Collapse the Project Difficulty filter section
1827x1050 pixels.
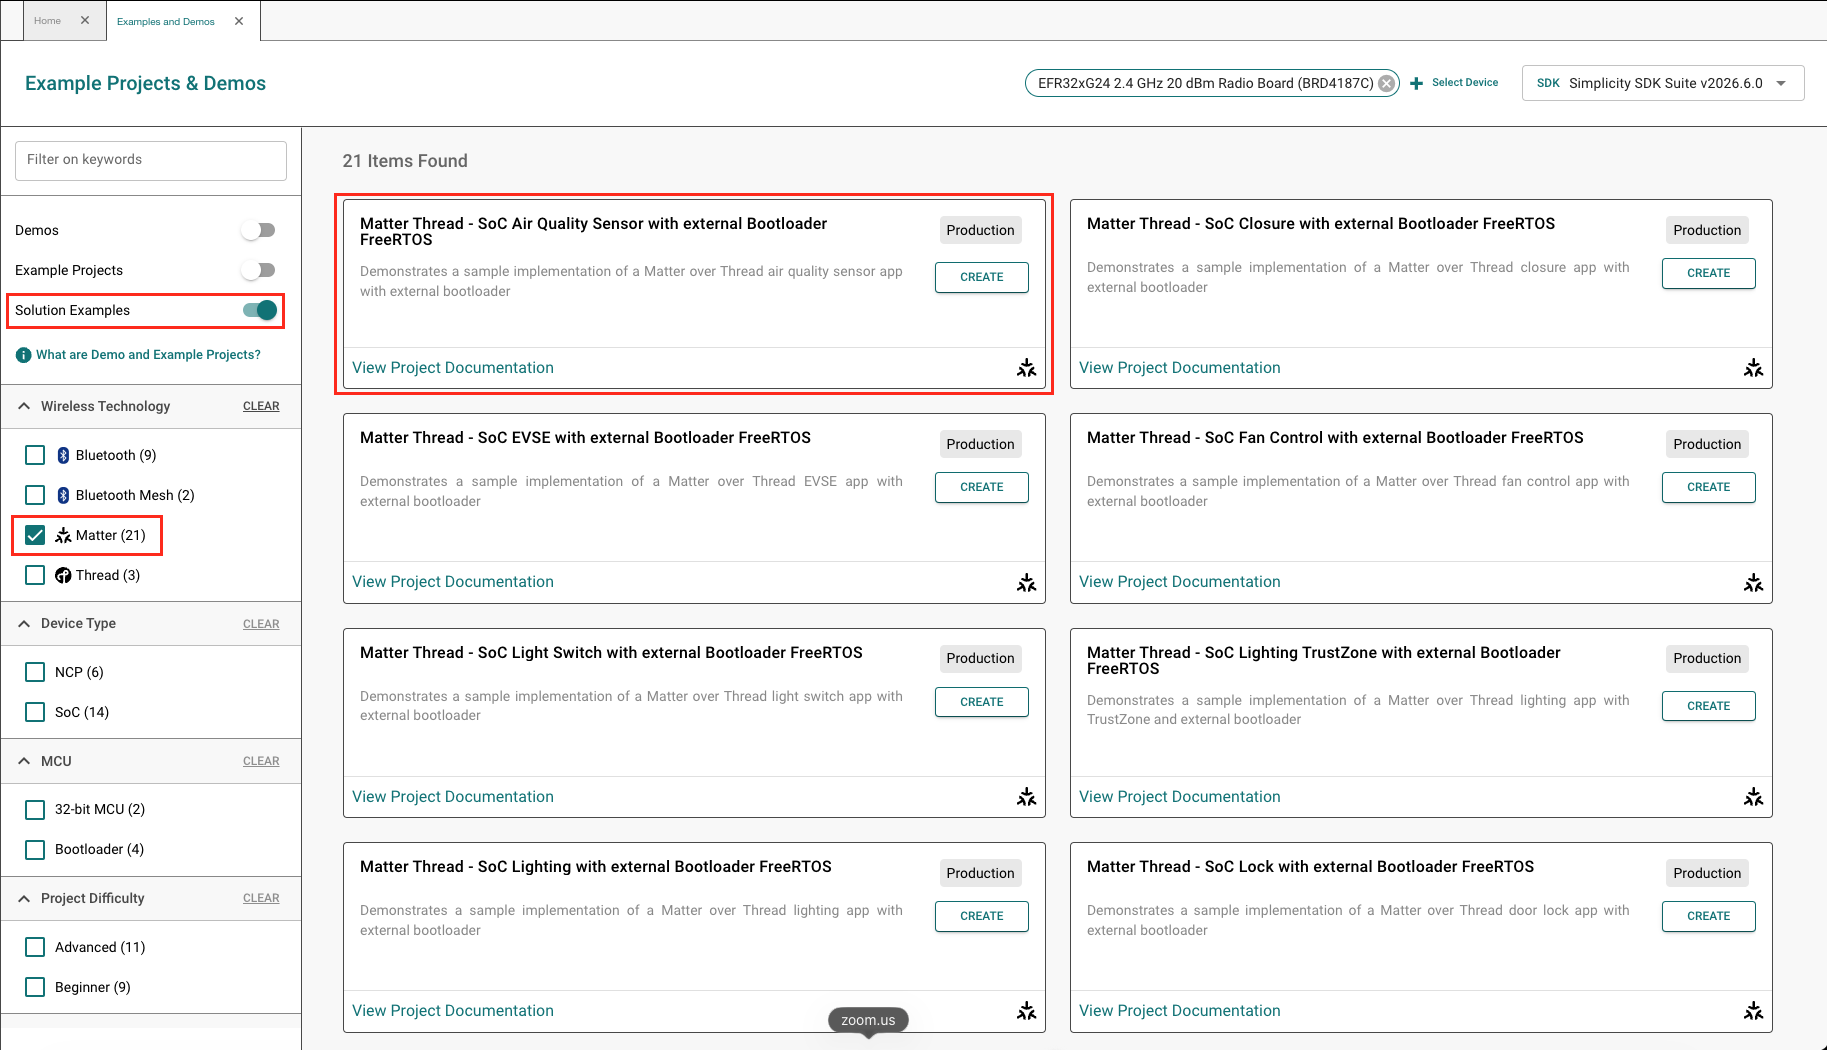[24, 898]
